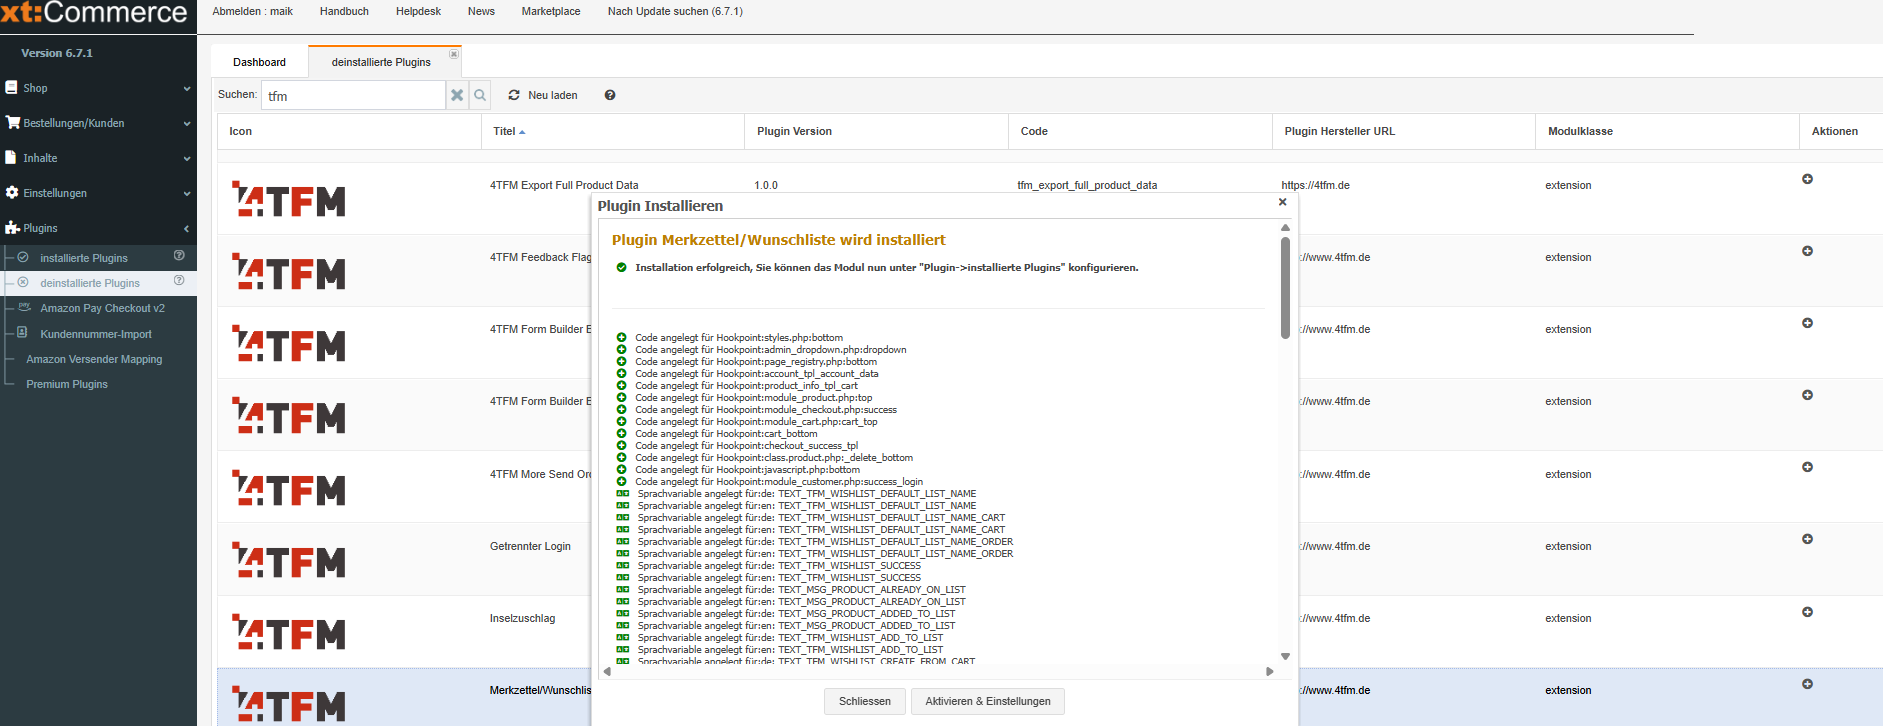This screenshot has width=1883, height=726.
Task: Click the Hookpoint:styles.php:bottom log line
Action: point(739,338)
